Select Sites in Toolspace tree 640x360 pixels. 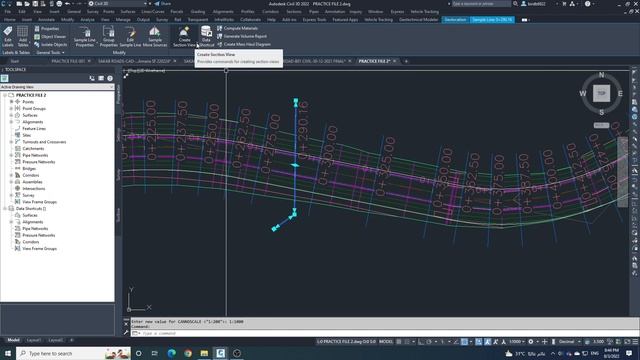tap(27, 135)
